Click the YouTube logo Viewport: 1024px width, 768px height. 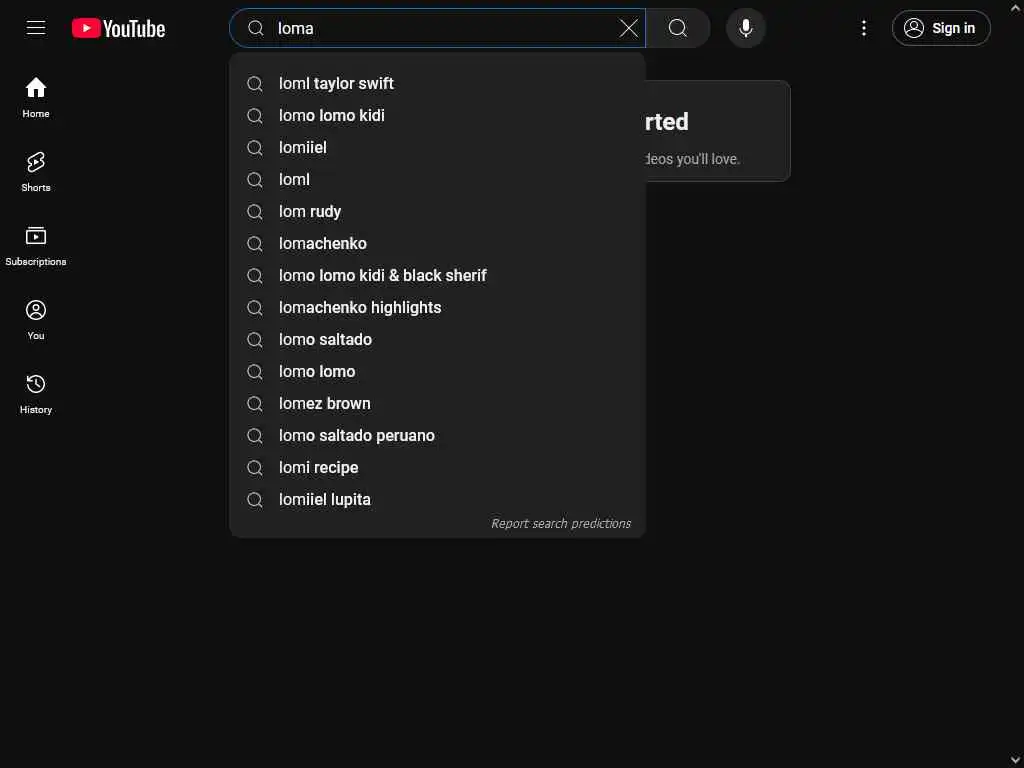click(118, 28)
